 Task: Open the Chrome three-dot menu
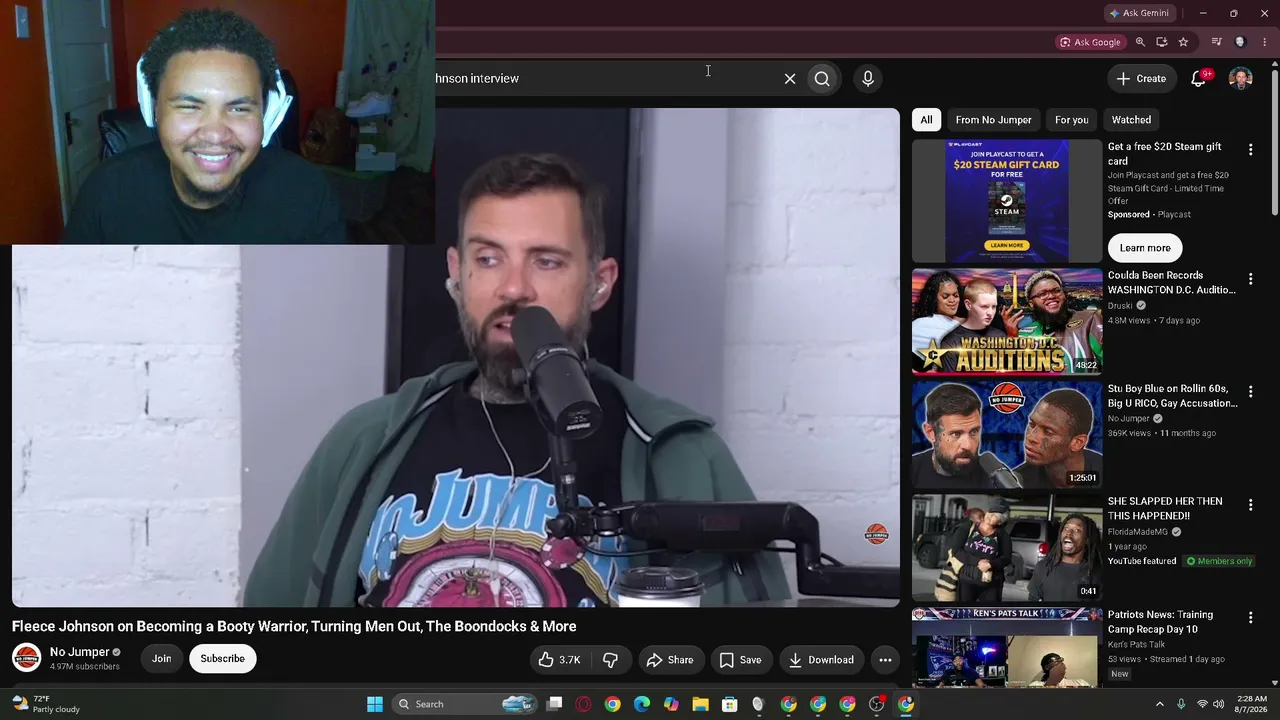(1264, 42)
